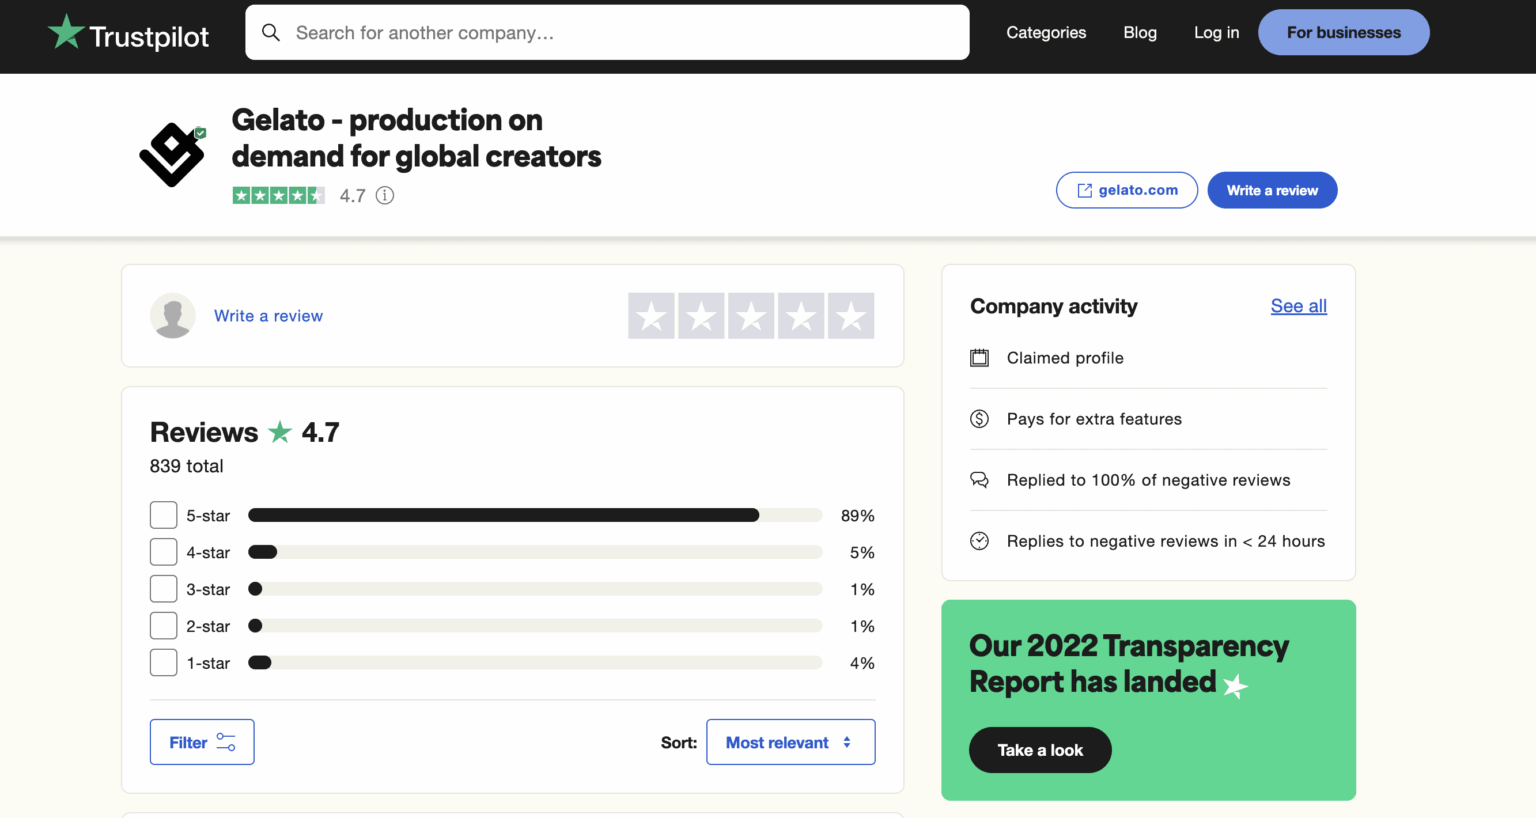
Task: Click the Categories menu item
Action: pos(1046,32)
